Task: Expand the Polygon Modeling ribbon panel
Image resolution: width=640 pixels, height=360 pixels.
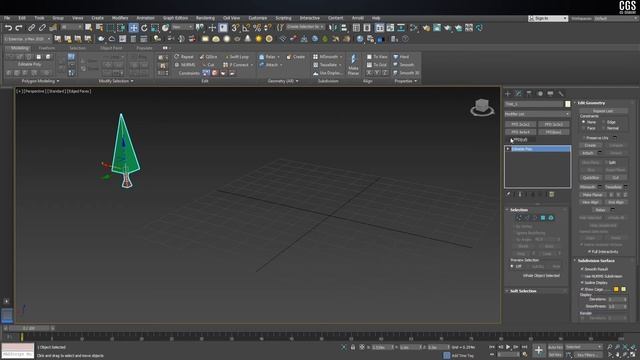Action: (x=40, y=81)
